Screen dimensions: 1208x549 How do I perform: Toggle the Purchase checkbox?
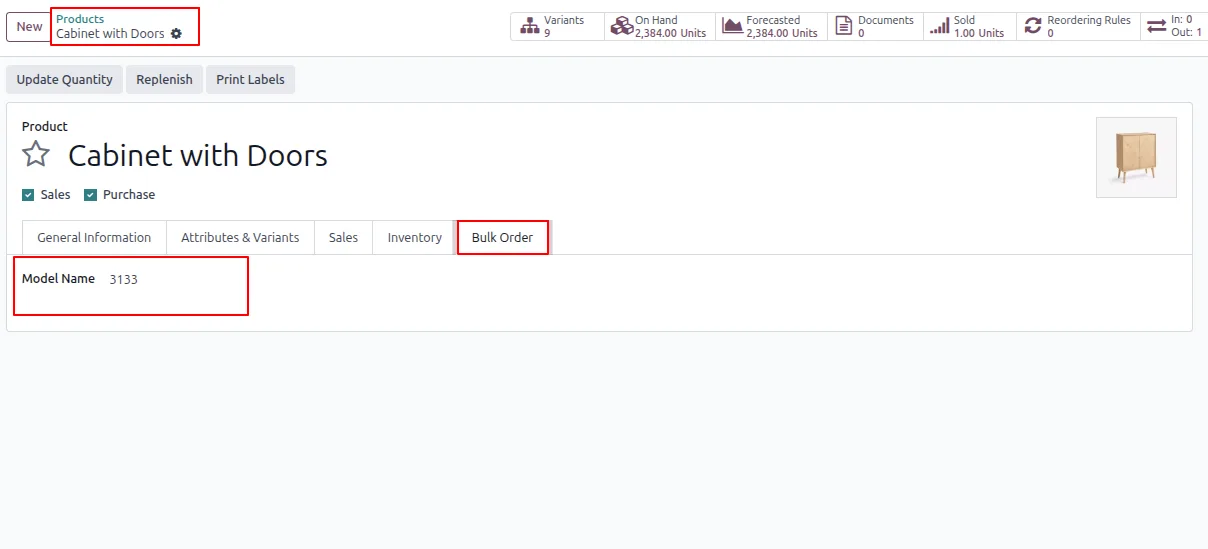(90, 195)
